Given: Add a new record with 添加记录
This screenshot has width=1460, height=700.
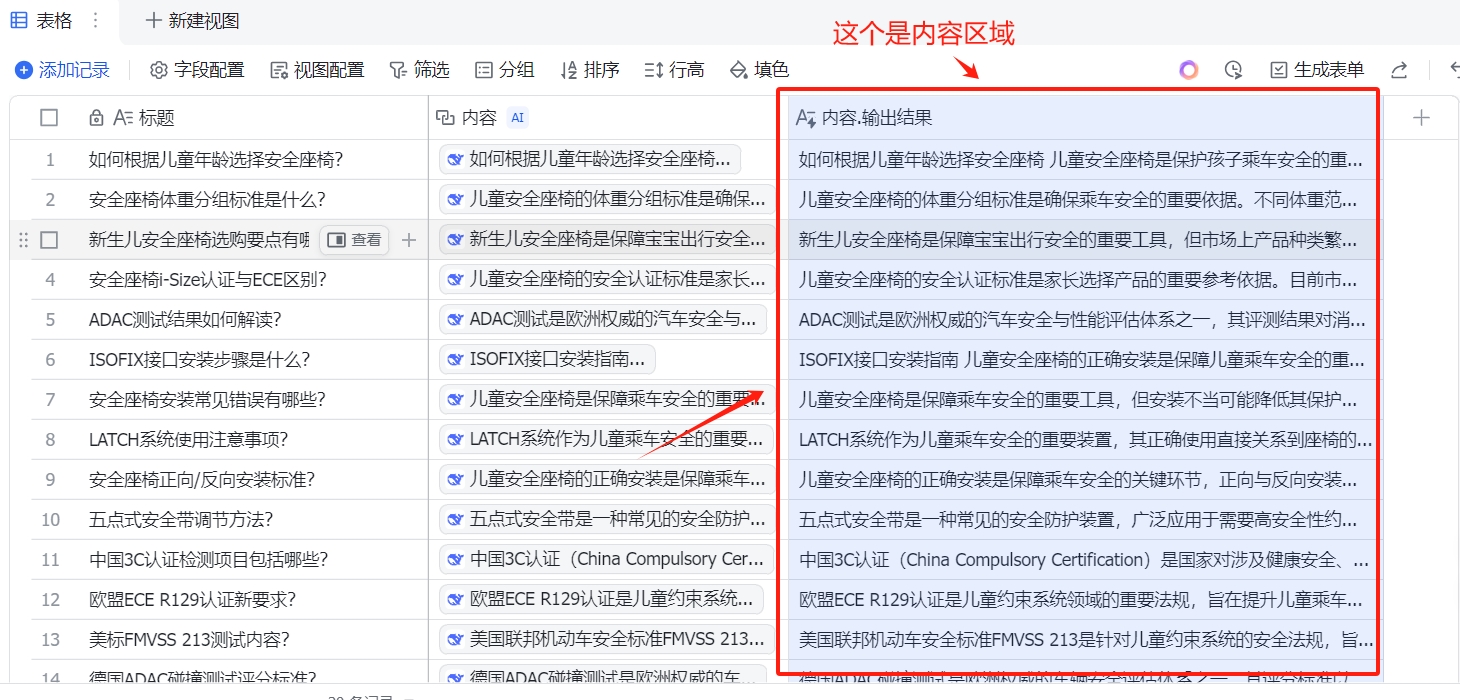Looking at the screenshot, I should (62, 70).
